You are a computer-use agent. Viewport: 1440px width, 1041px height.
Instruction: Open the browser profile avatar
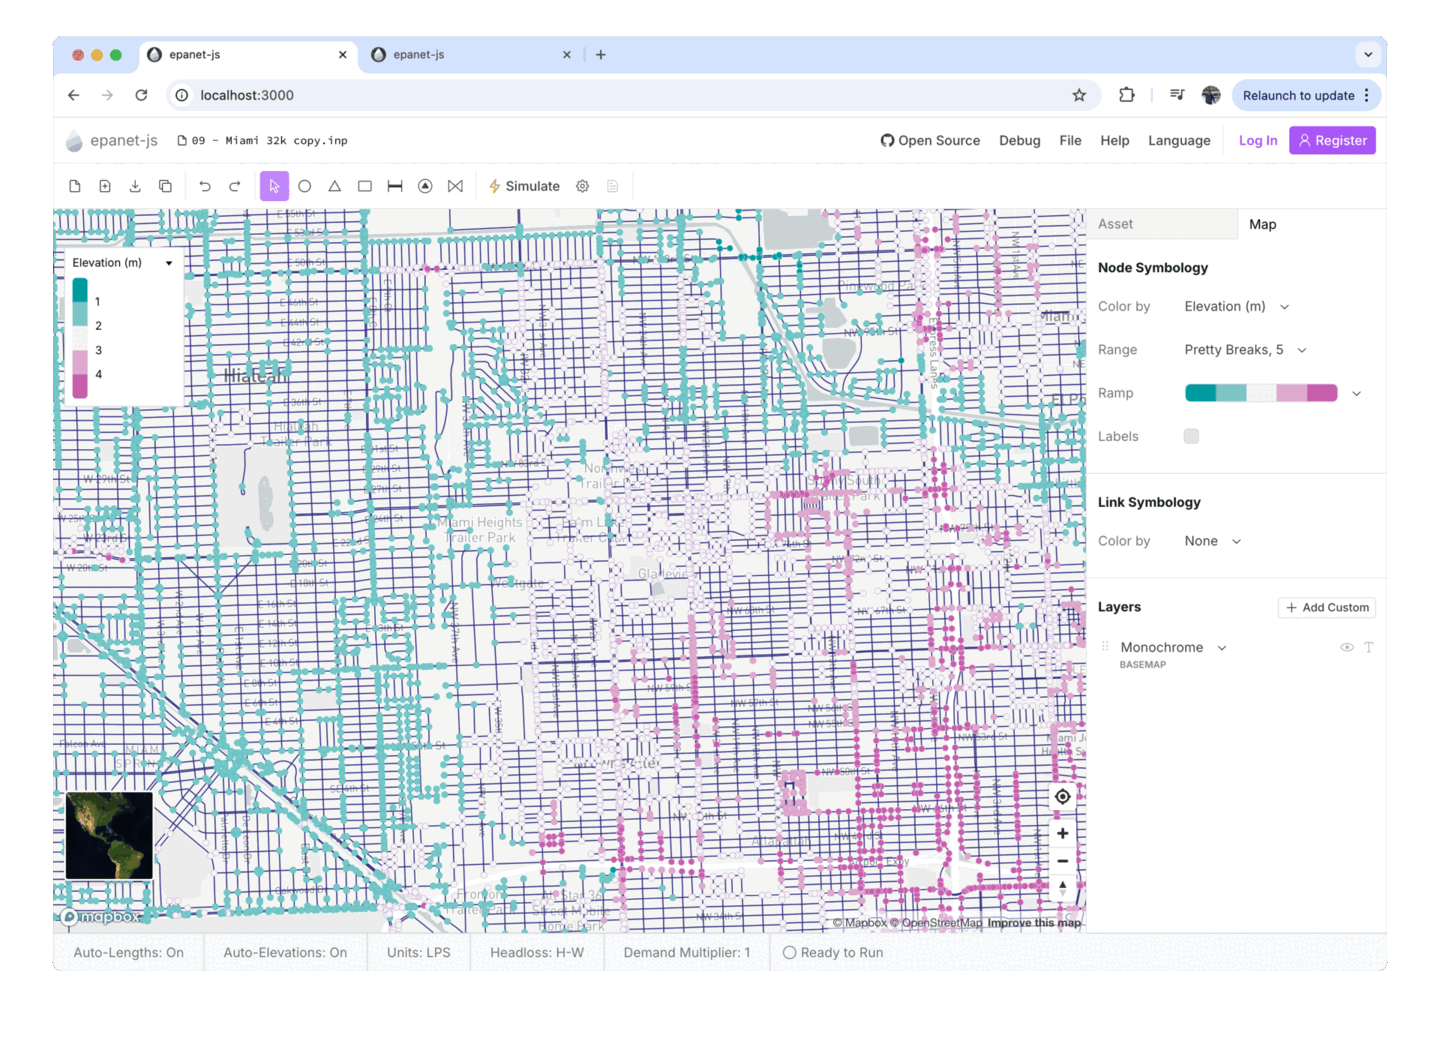(x=1211, y=95)
